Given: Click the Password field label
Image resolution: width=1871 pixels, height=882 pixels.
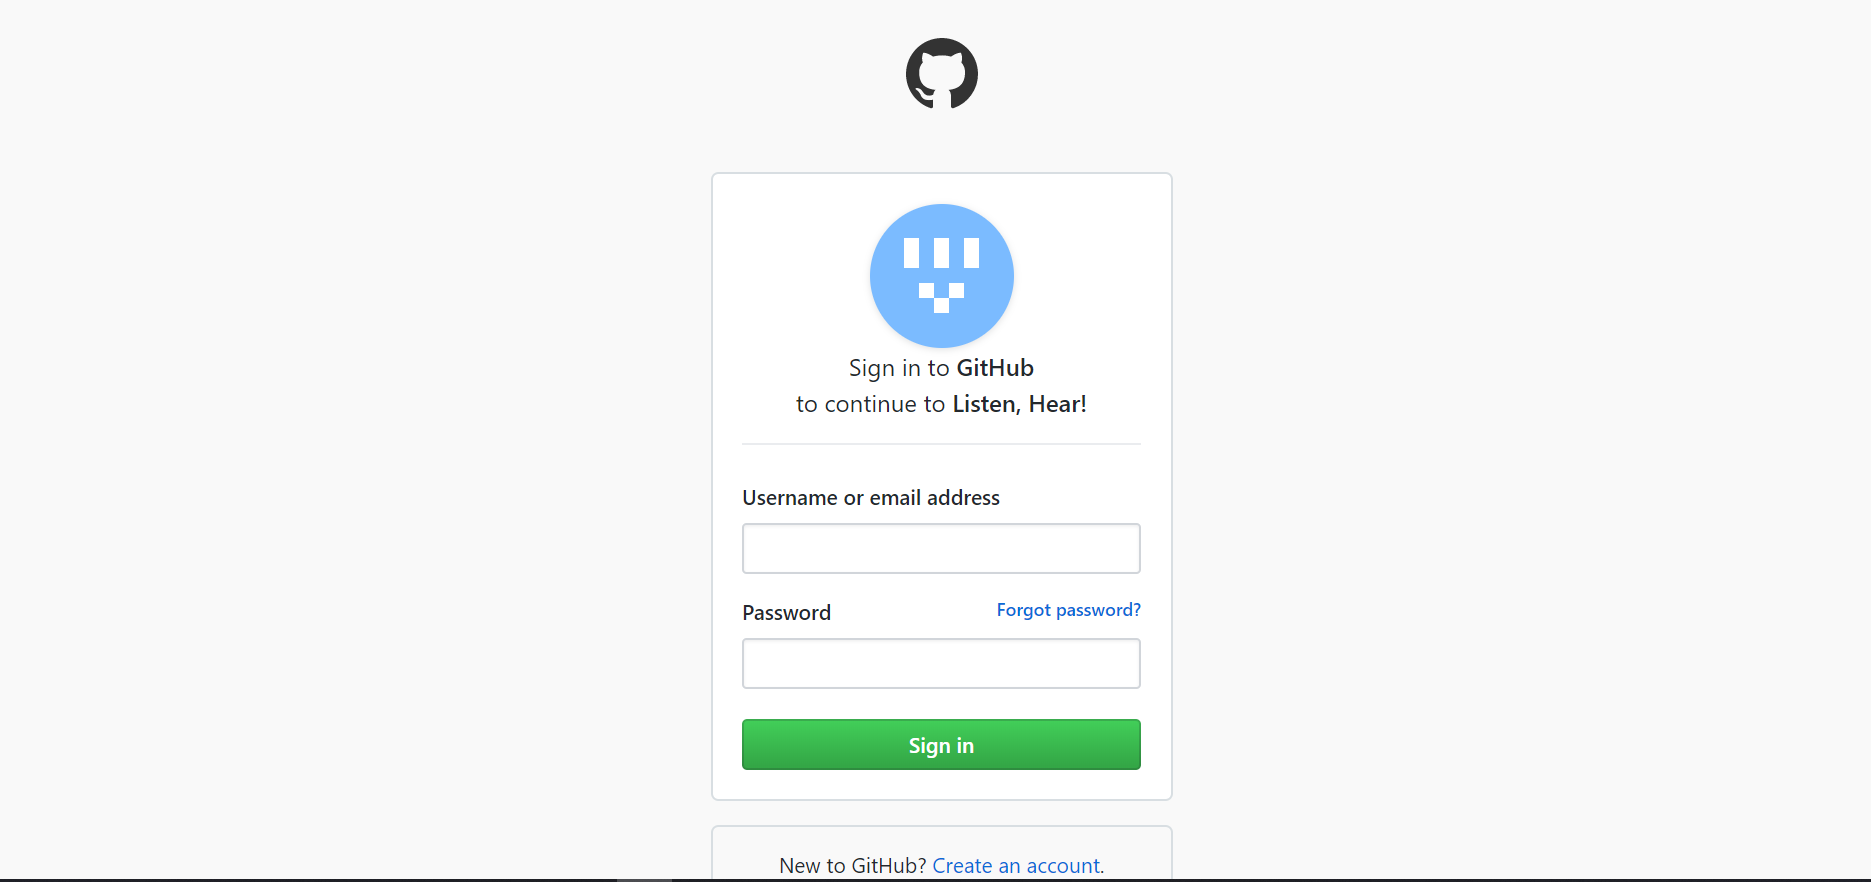Looking at the screenshot, I should [x=786, y=613].
